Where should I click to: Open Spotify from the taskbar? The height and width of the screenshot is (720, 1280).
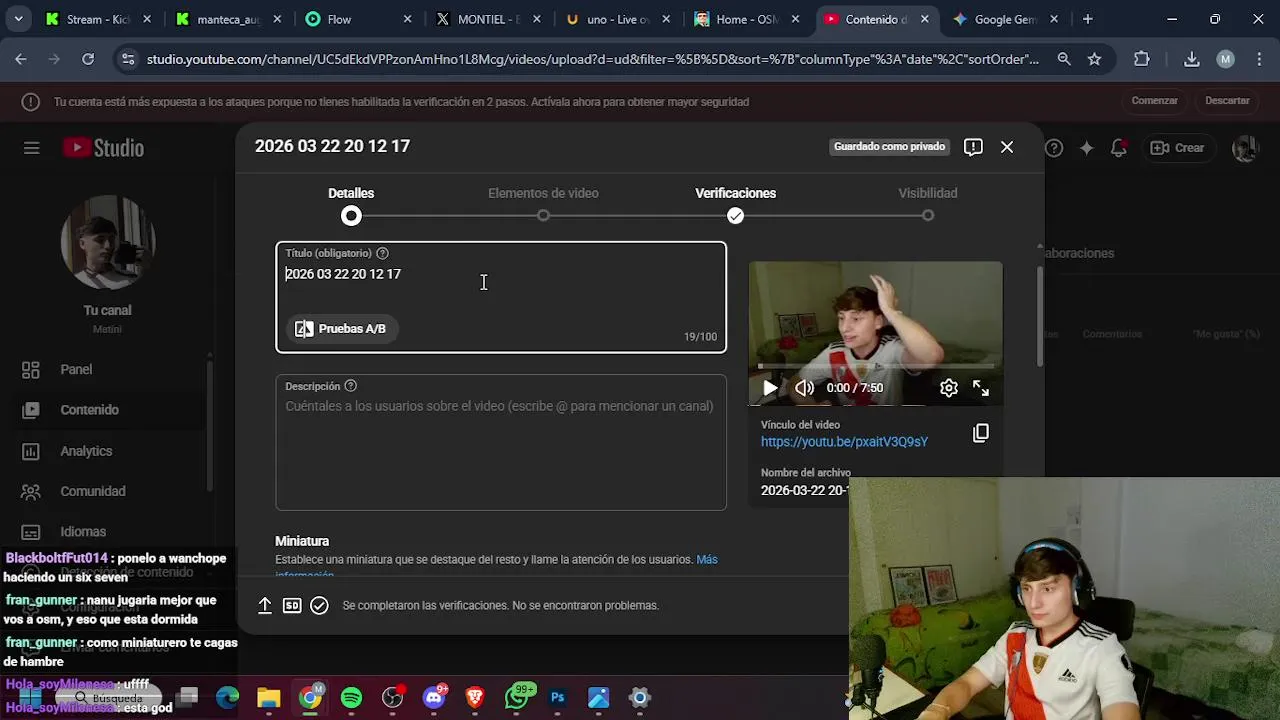[x=351, y=698]
